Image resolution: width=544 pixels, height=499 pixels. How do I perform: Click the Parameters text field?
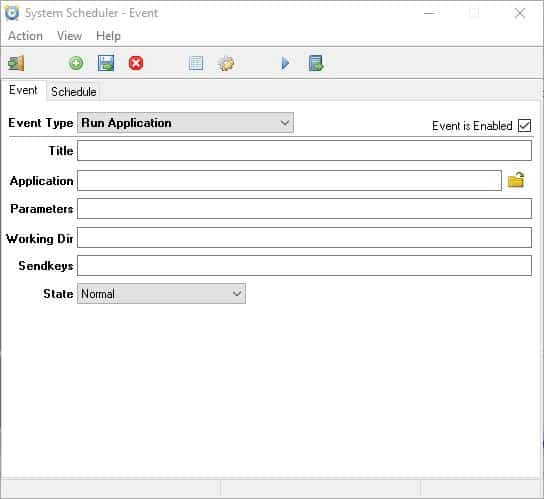click(304, 209)
